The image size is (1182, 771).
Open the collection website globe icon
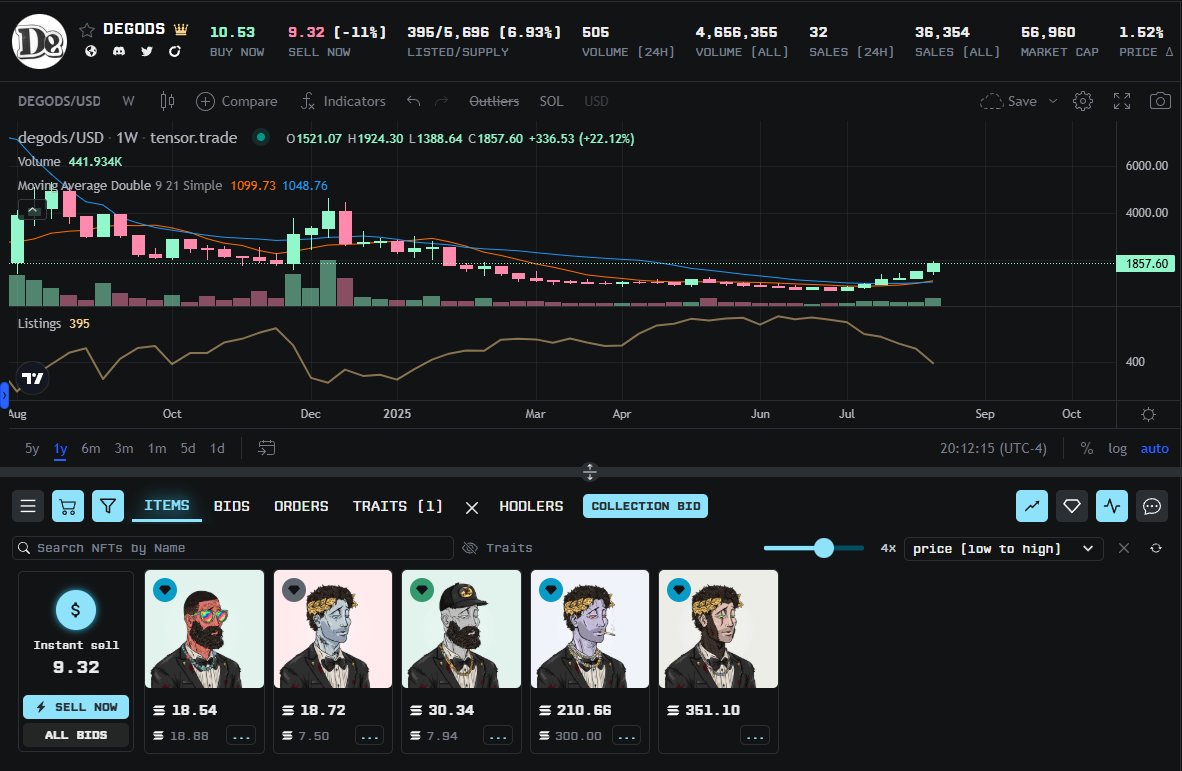point(90,51)
